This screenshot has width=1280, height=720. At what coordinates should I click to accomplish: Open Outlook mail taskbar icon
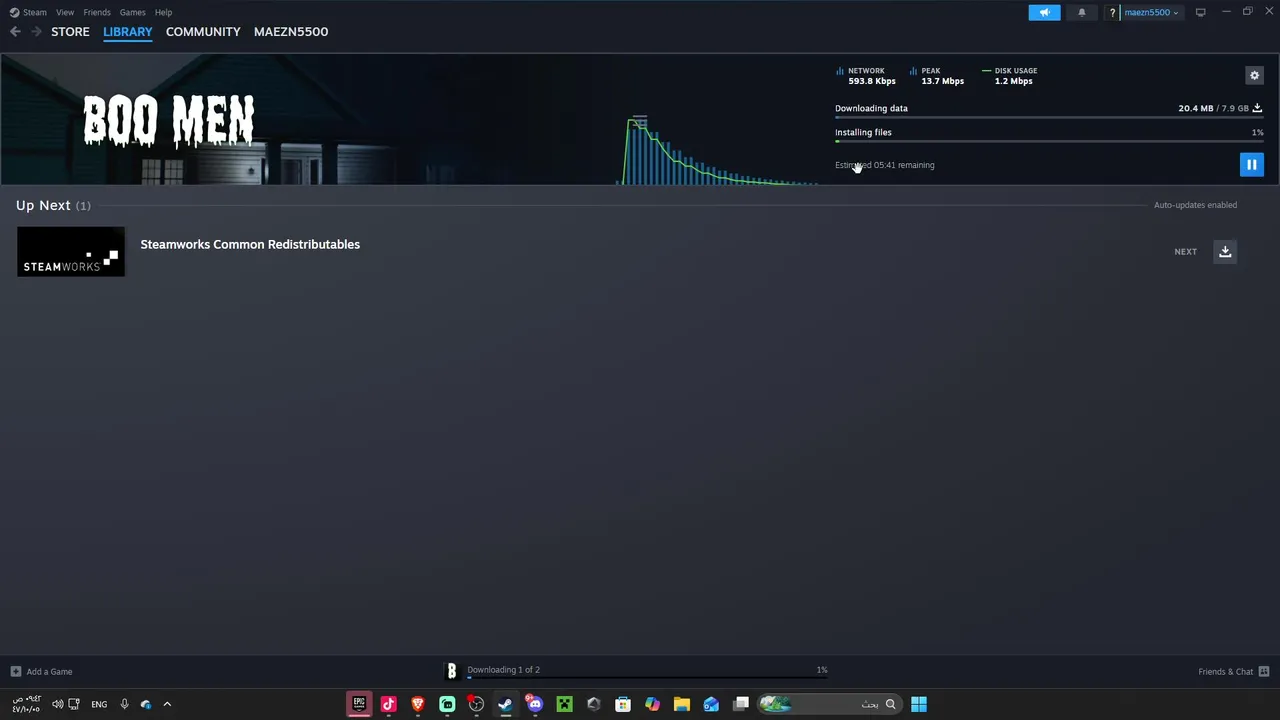coord(711,704)
